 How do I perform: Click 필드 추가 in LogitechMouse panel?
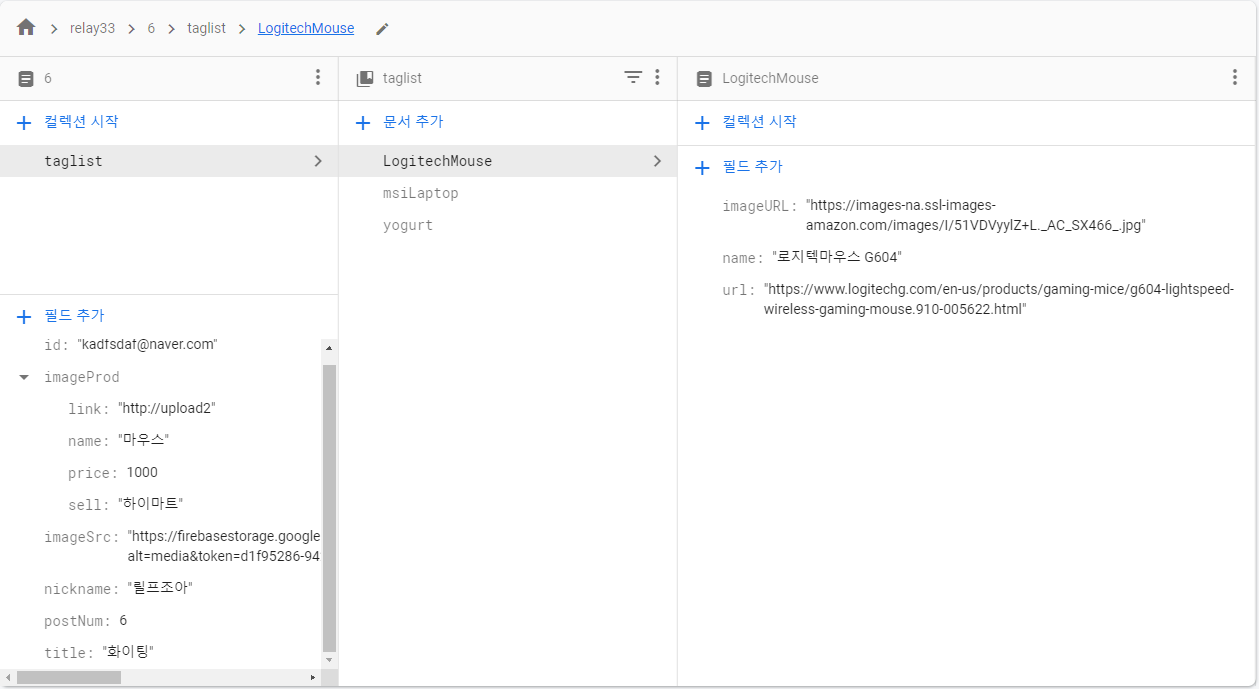pos(753,167)
